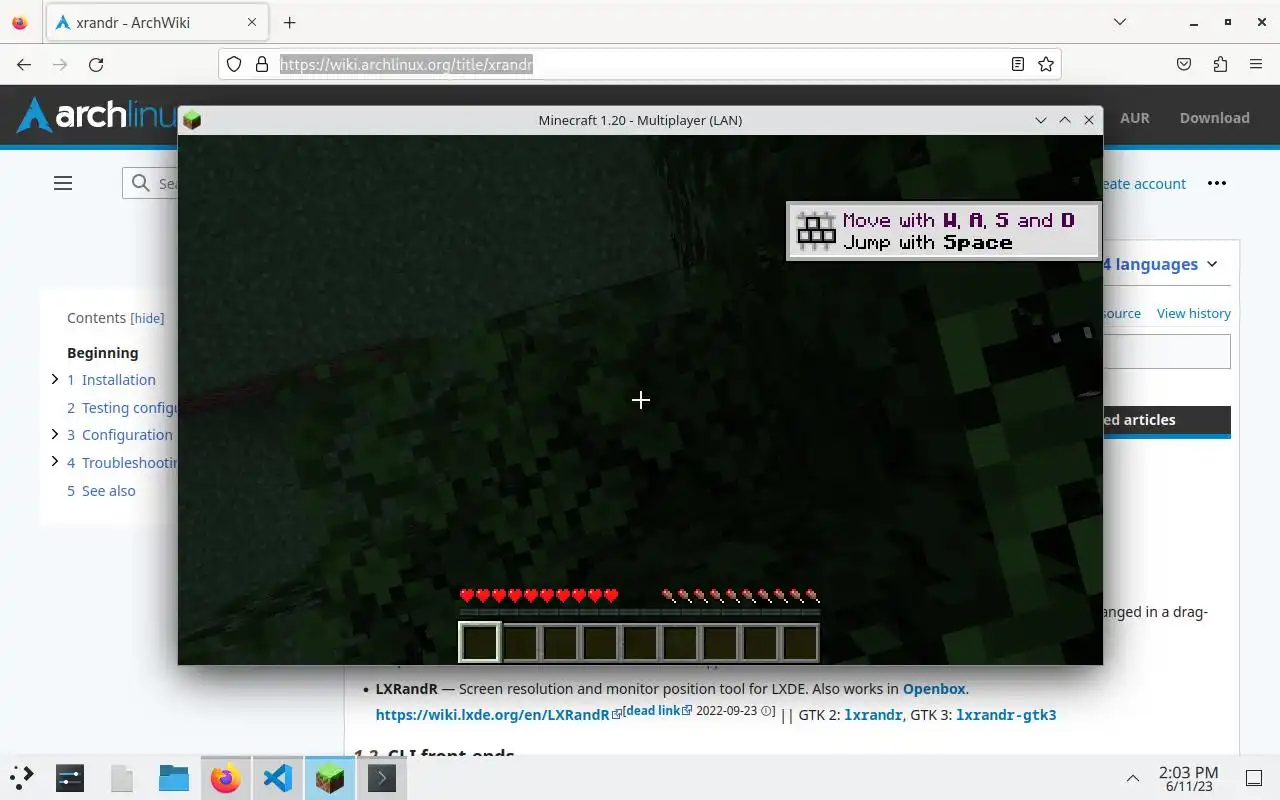Screen dimensions: 1280x800
Task: Open the lxrandr-gtk3 package link
Action: point(1006,715)
